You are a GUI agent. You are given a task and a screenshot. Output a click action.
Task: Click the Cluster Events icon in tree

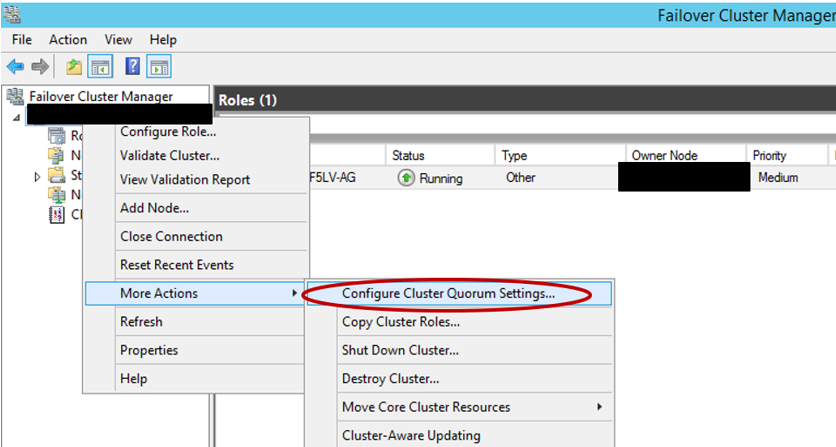tap(57, 214)
